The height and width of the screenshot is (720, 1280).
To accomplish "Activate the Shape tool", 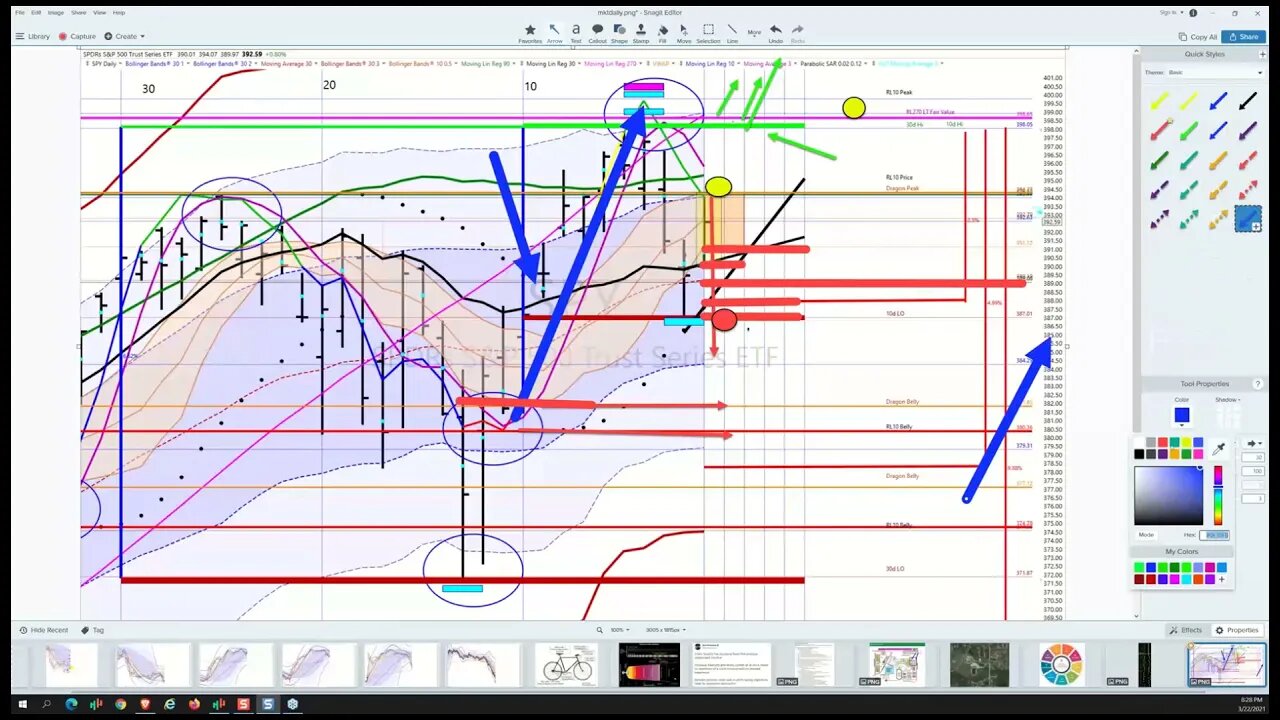I will point(619,34).
